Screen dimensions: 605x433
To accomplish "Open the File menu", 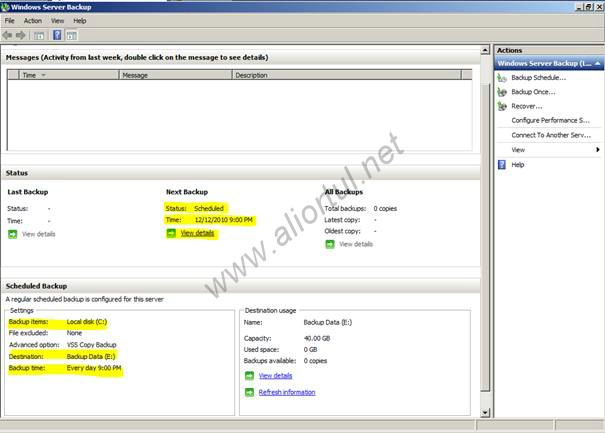I will [x=9, y=21].
